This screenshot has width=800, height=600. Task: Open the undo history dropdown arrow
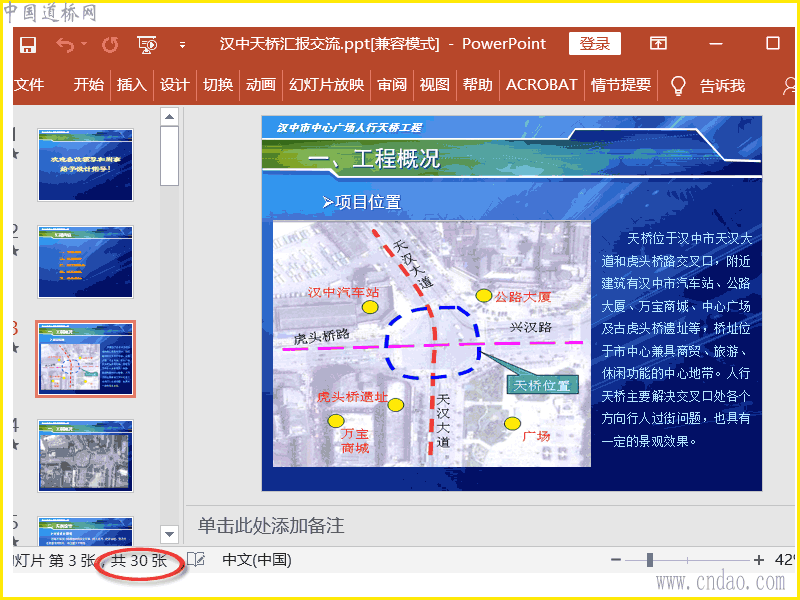pos(84,44)
